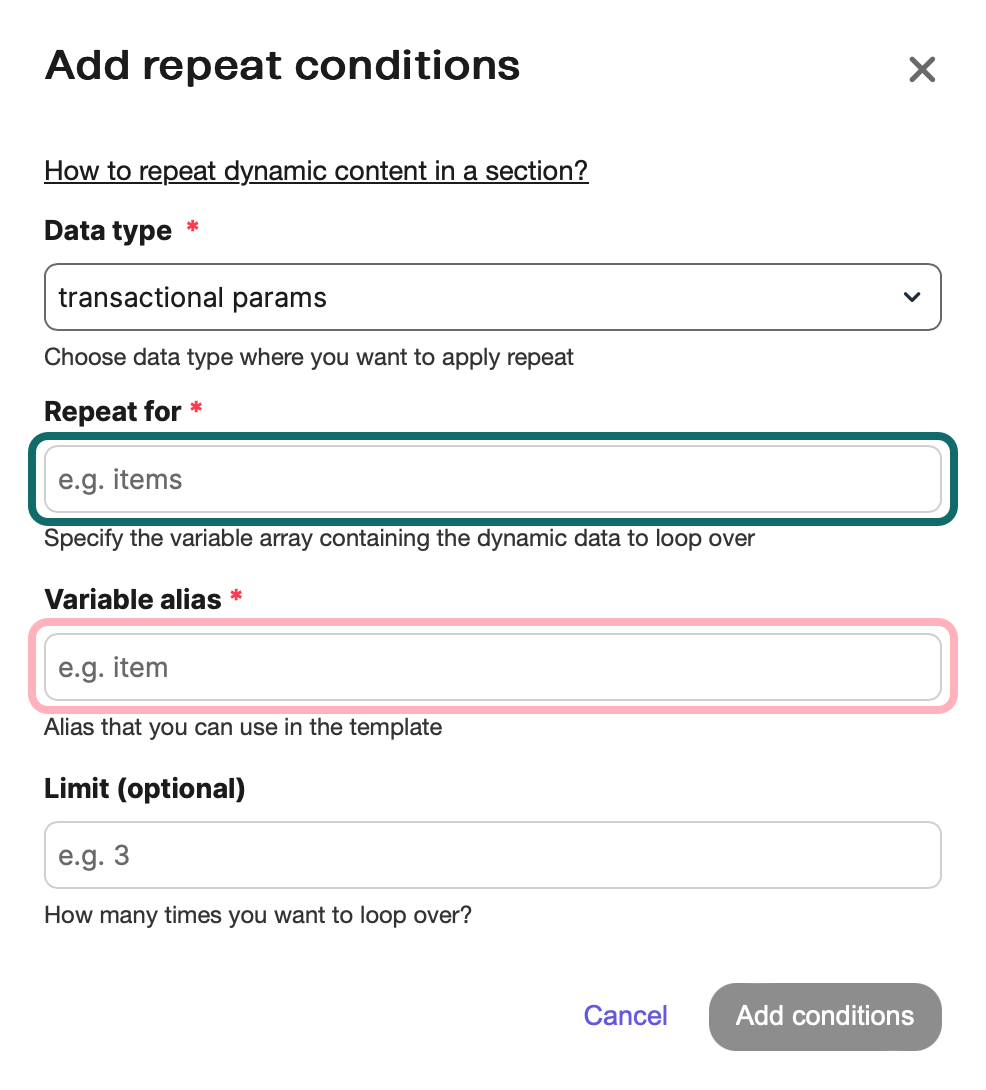Screen dimensions: 986x1090
Task: Click the 'Limit (optional)' field label
Action: 145,788
